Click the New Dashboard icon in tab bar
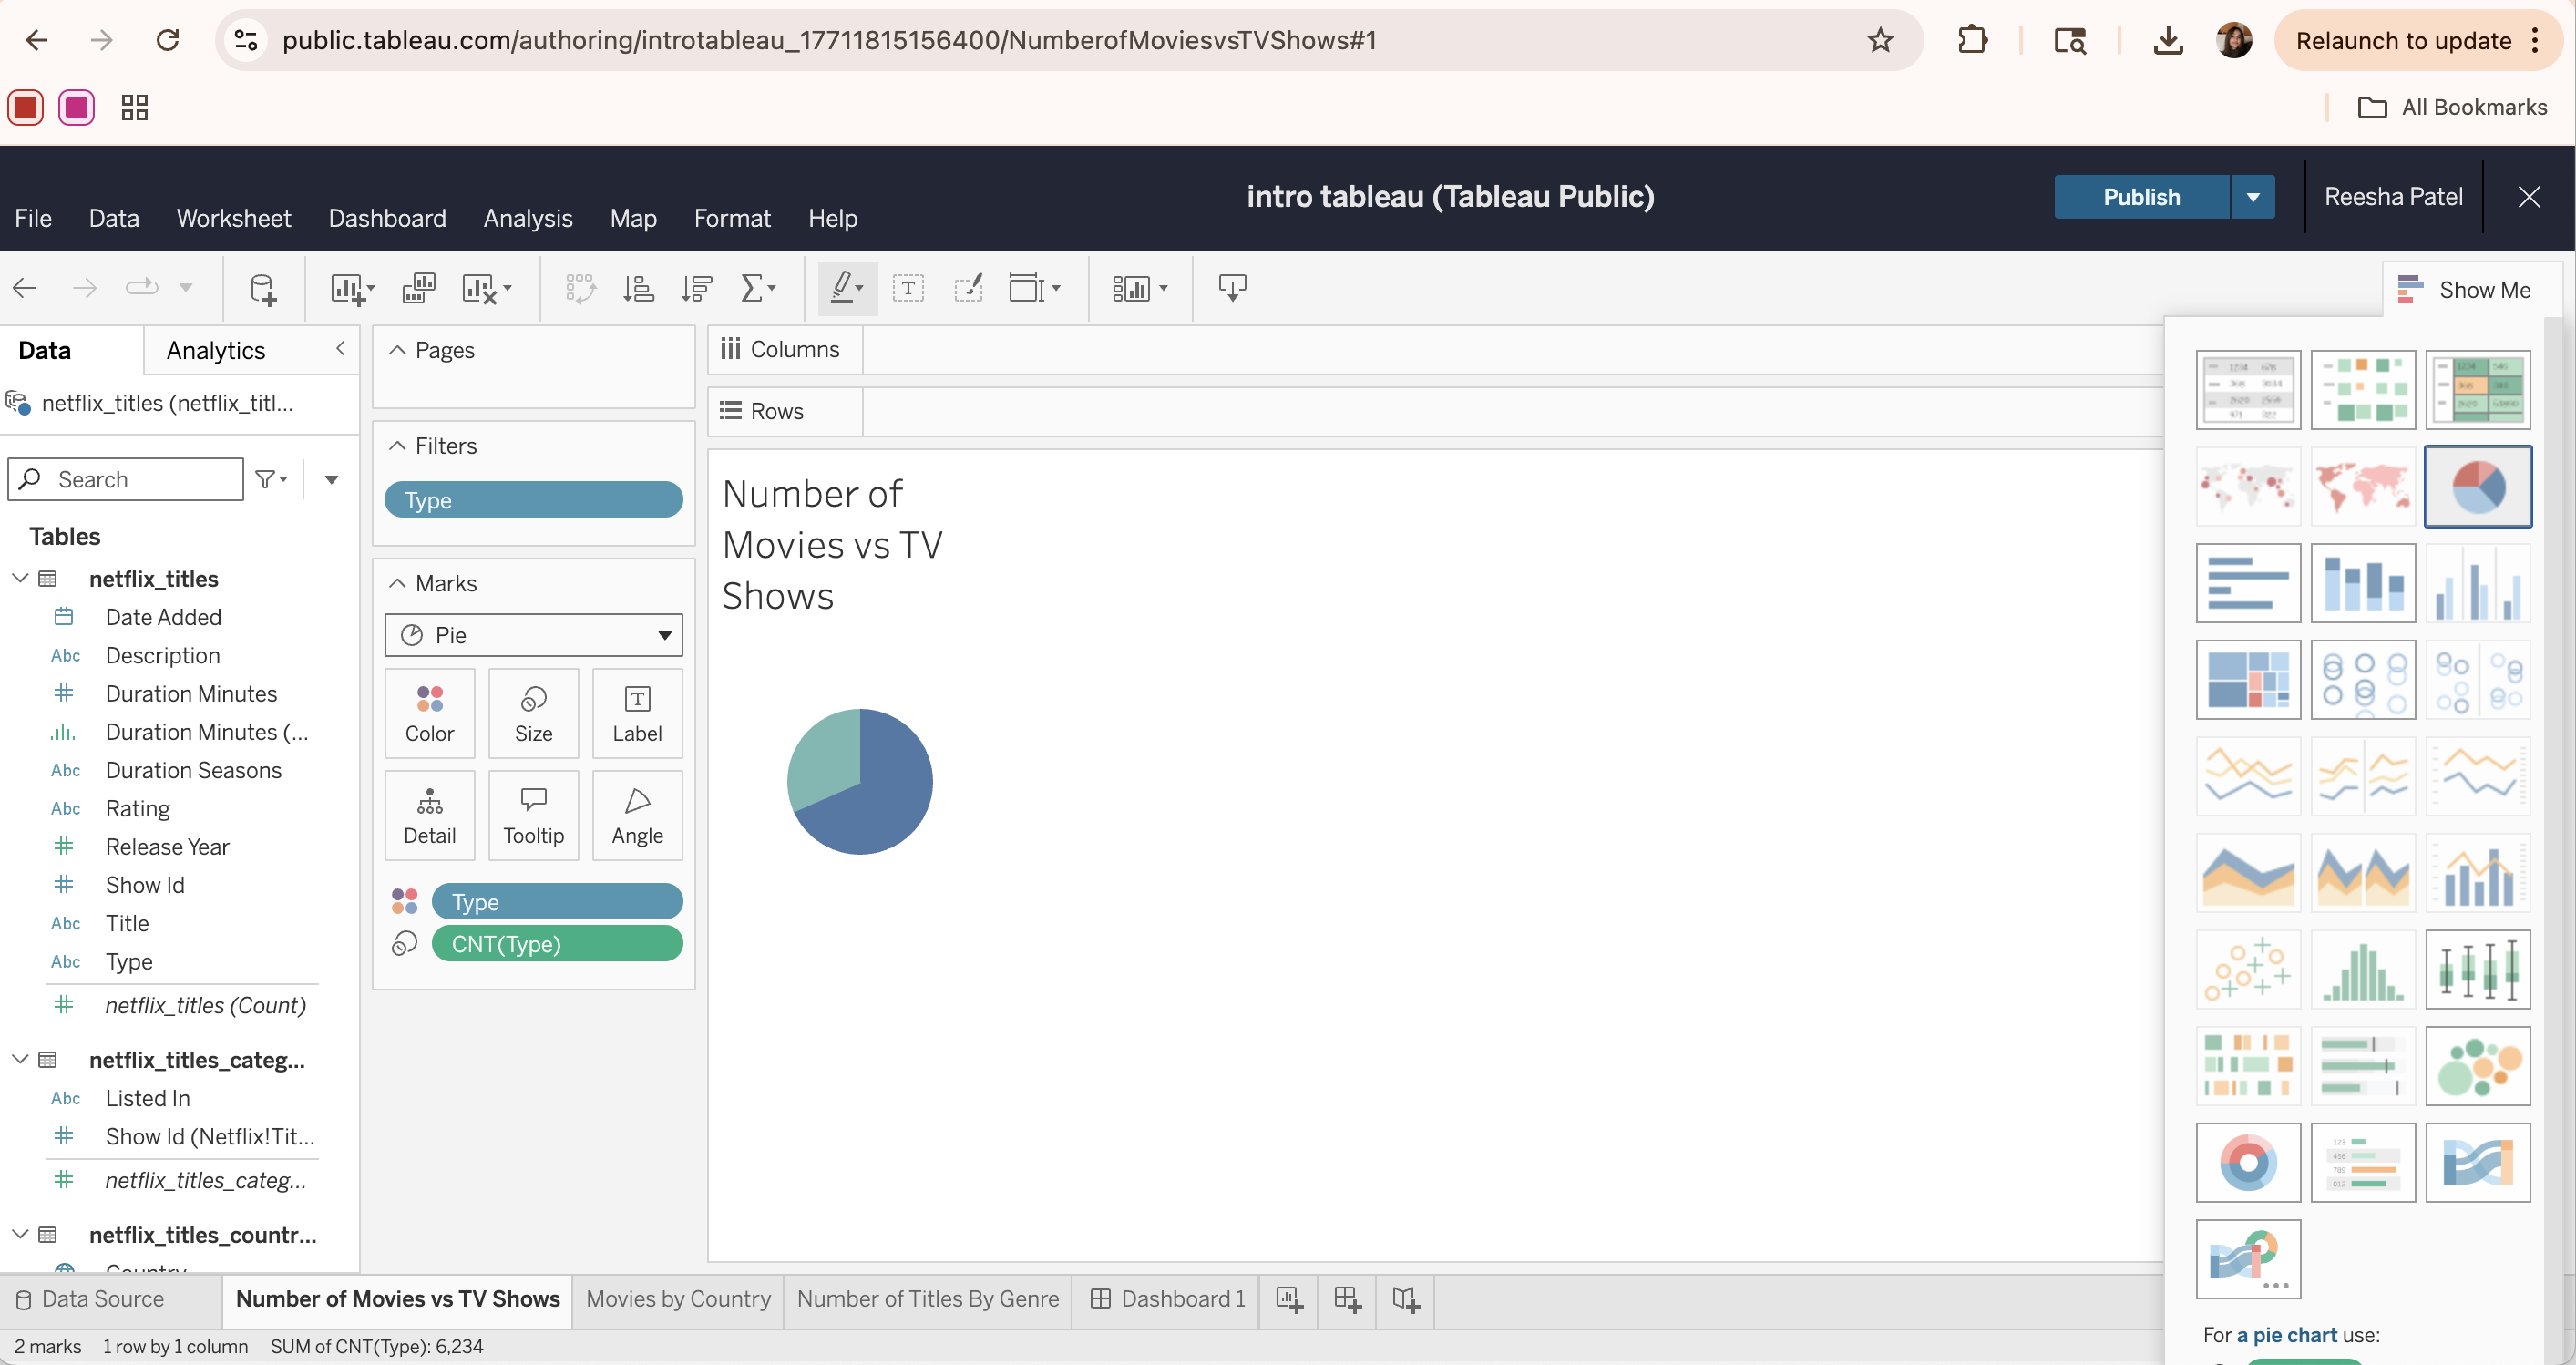This screenshot has height=1365, width=2576. click(1347, 1299)
